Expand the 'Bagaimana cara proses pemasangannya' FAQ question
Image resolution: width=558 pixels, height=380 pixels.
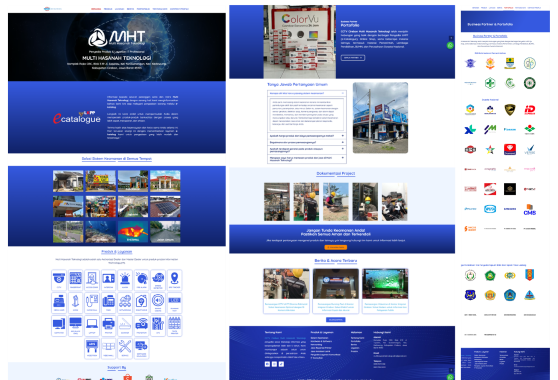306,142
